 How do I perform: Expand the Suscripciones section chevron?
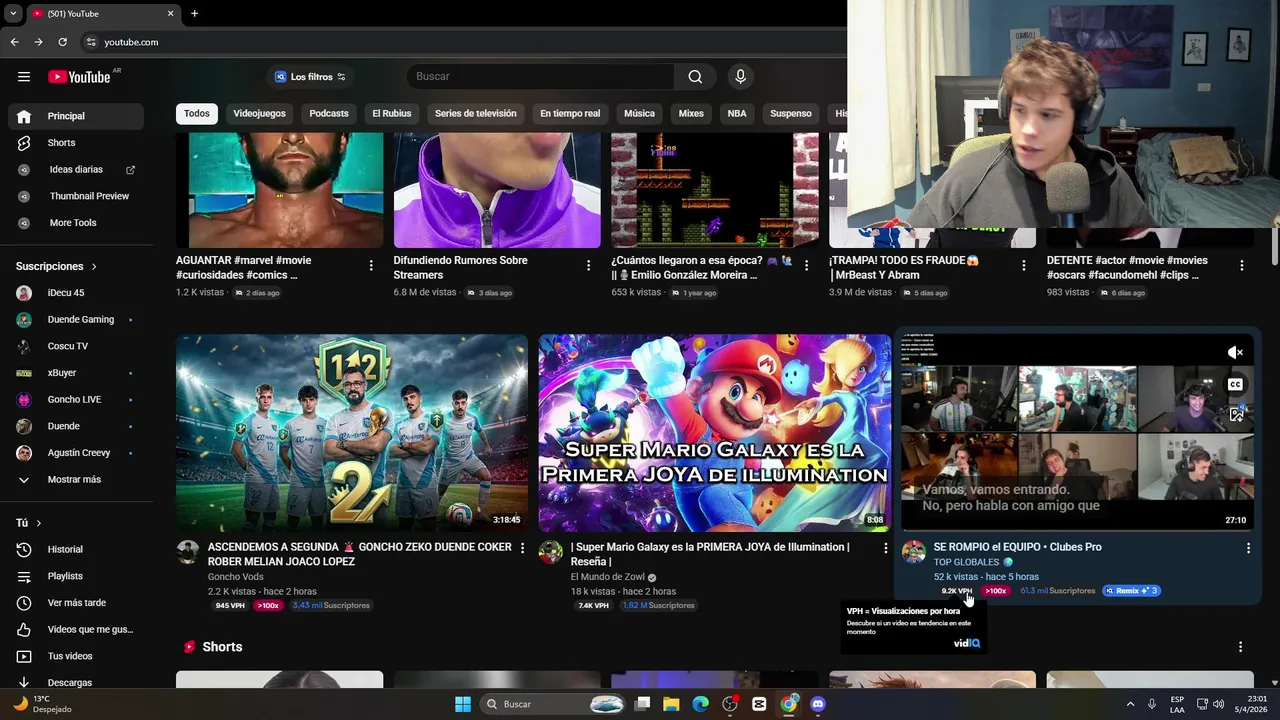point(94,267)
